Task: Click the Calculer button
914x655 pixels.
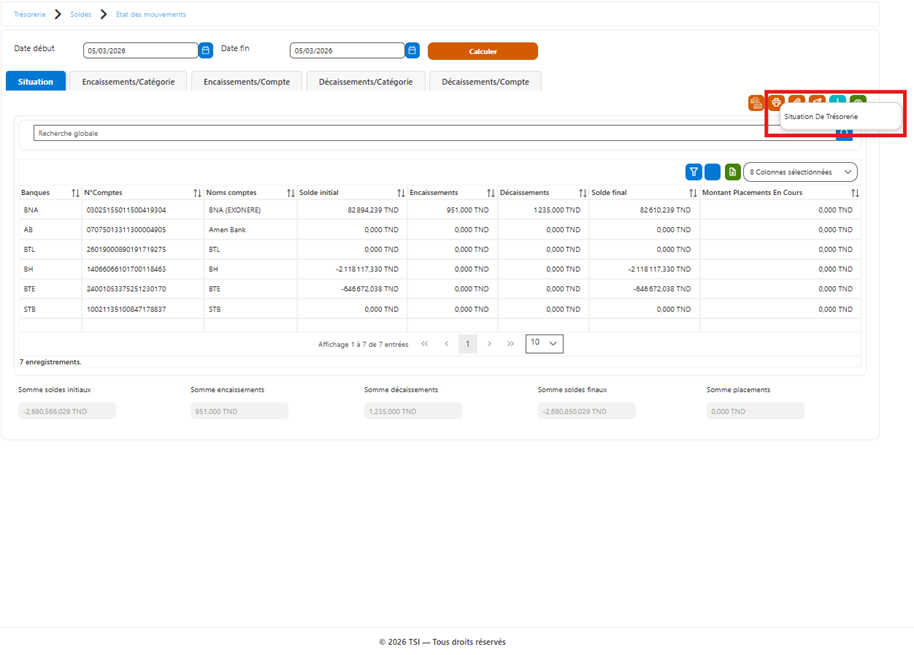Action: [x=483, y=51]
